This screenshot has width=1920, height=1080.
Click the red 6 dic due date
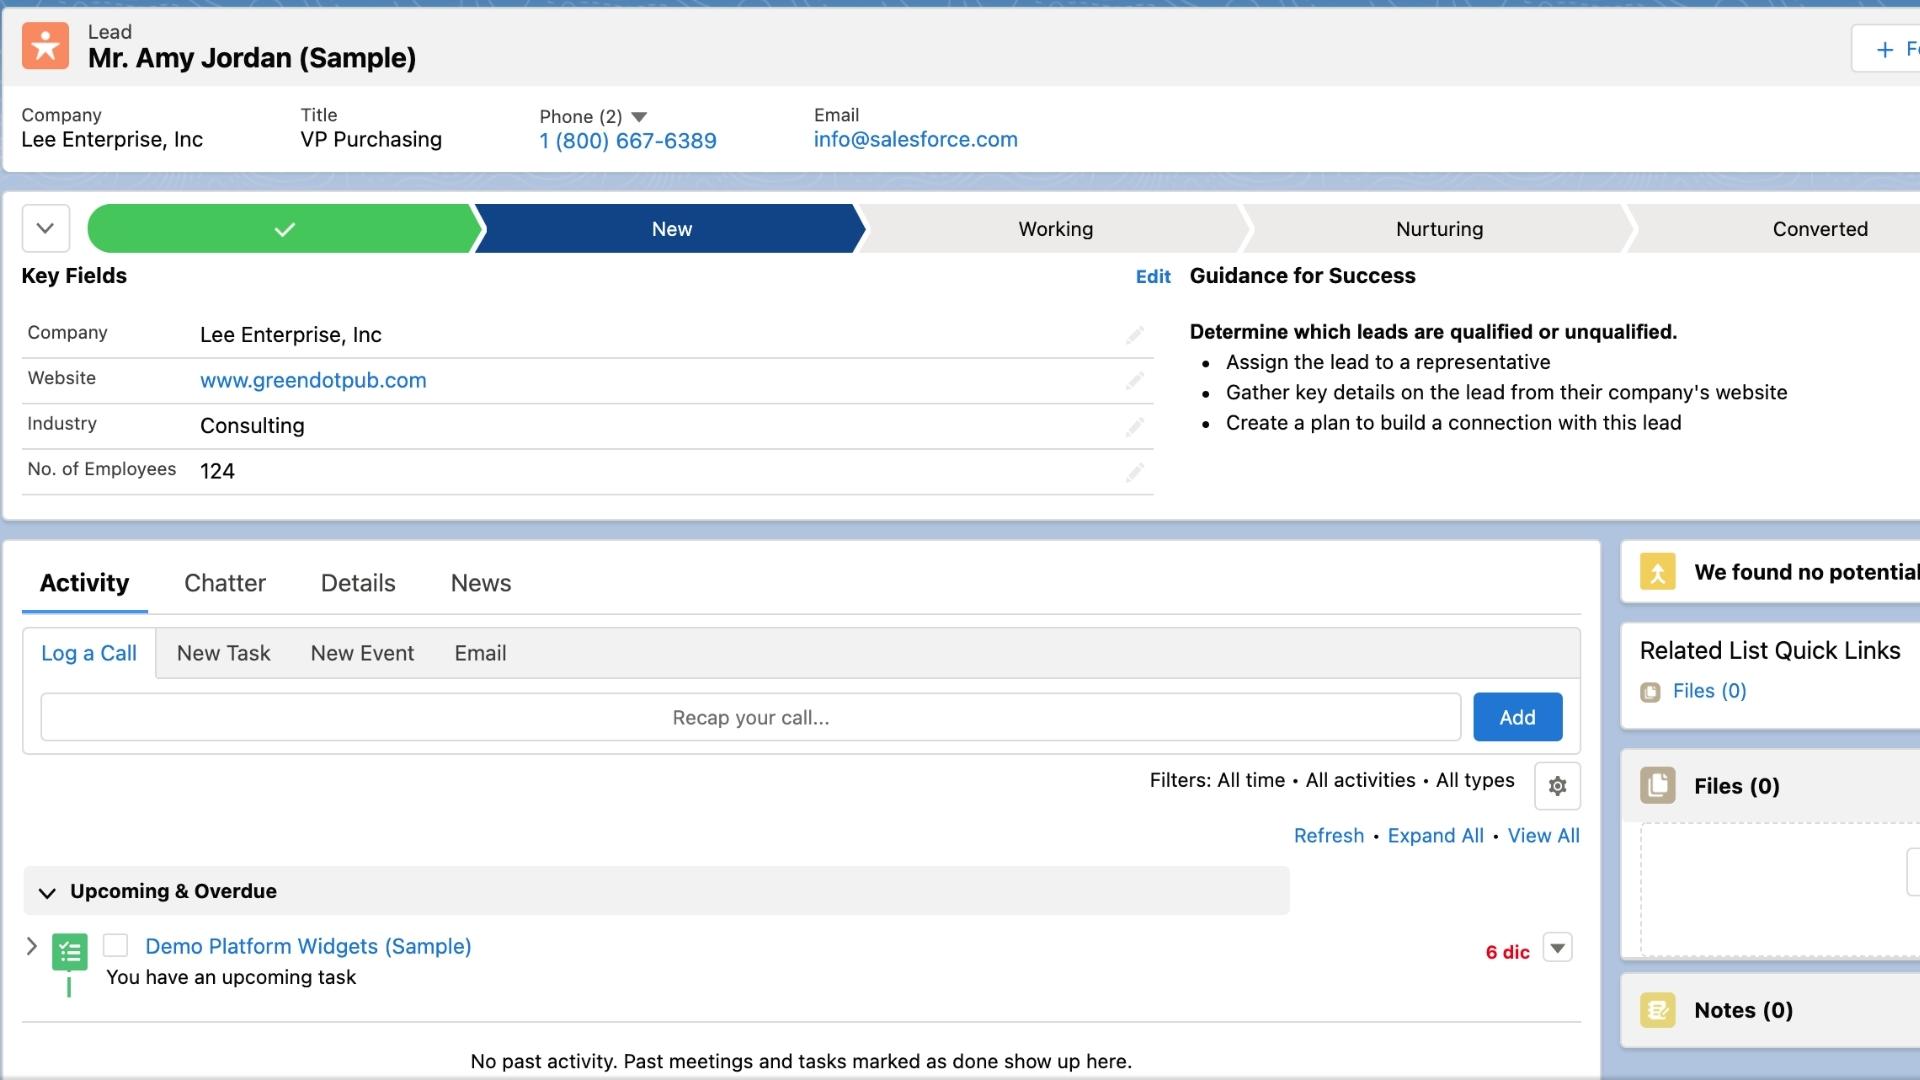1507,952
